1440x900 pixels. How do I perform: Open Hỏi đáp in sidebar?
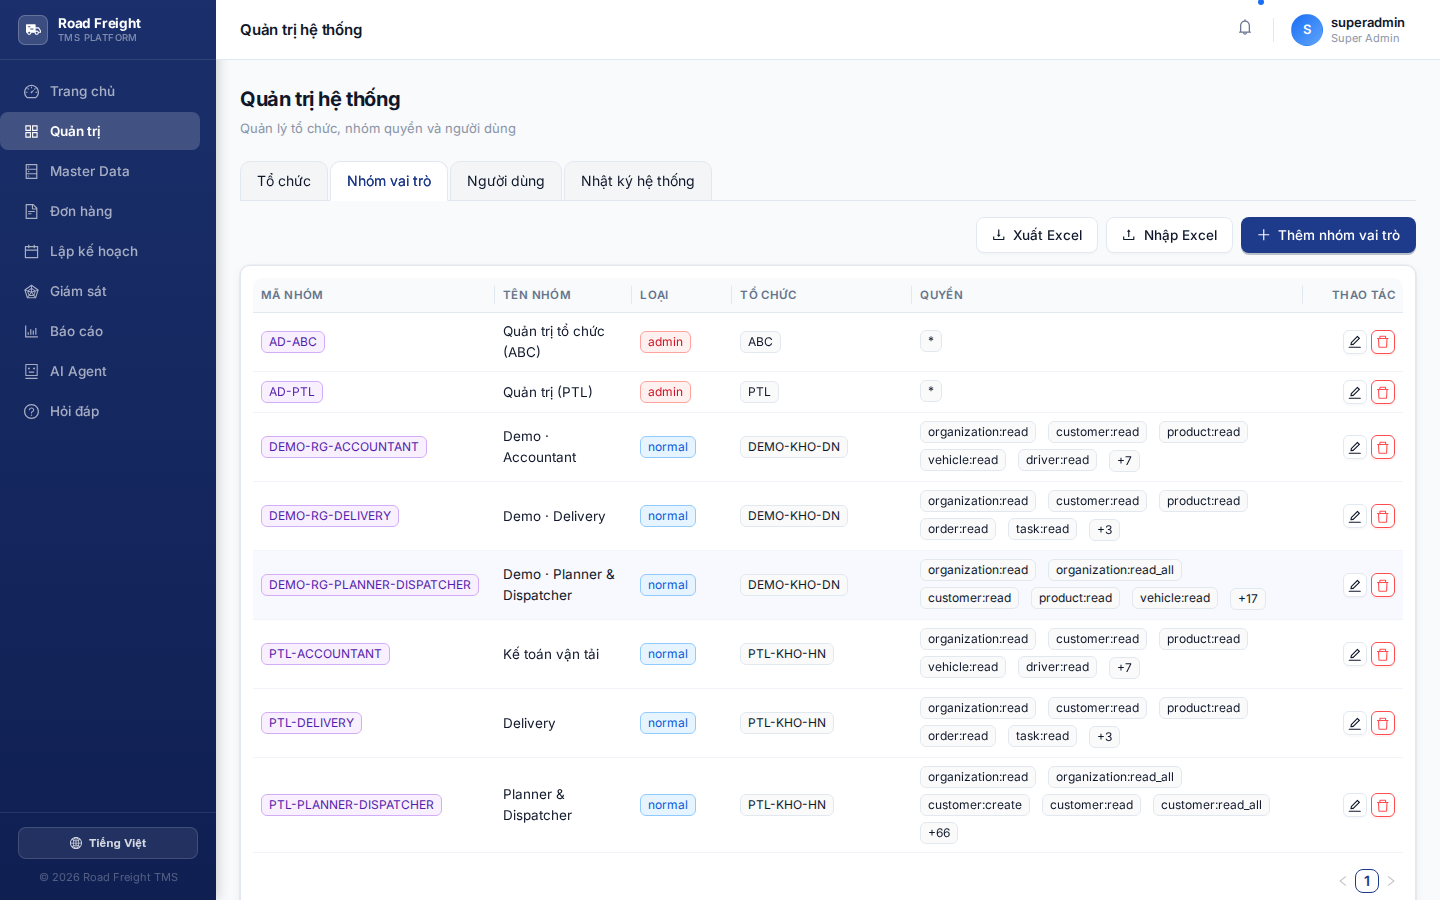click(x=100, y=411)
